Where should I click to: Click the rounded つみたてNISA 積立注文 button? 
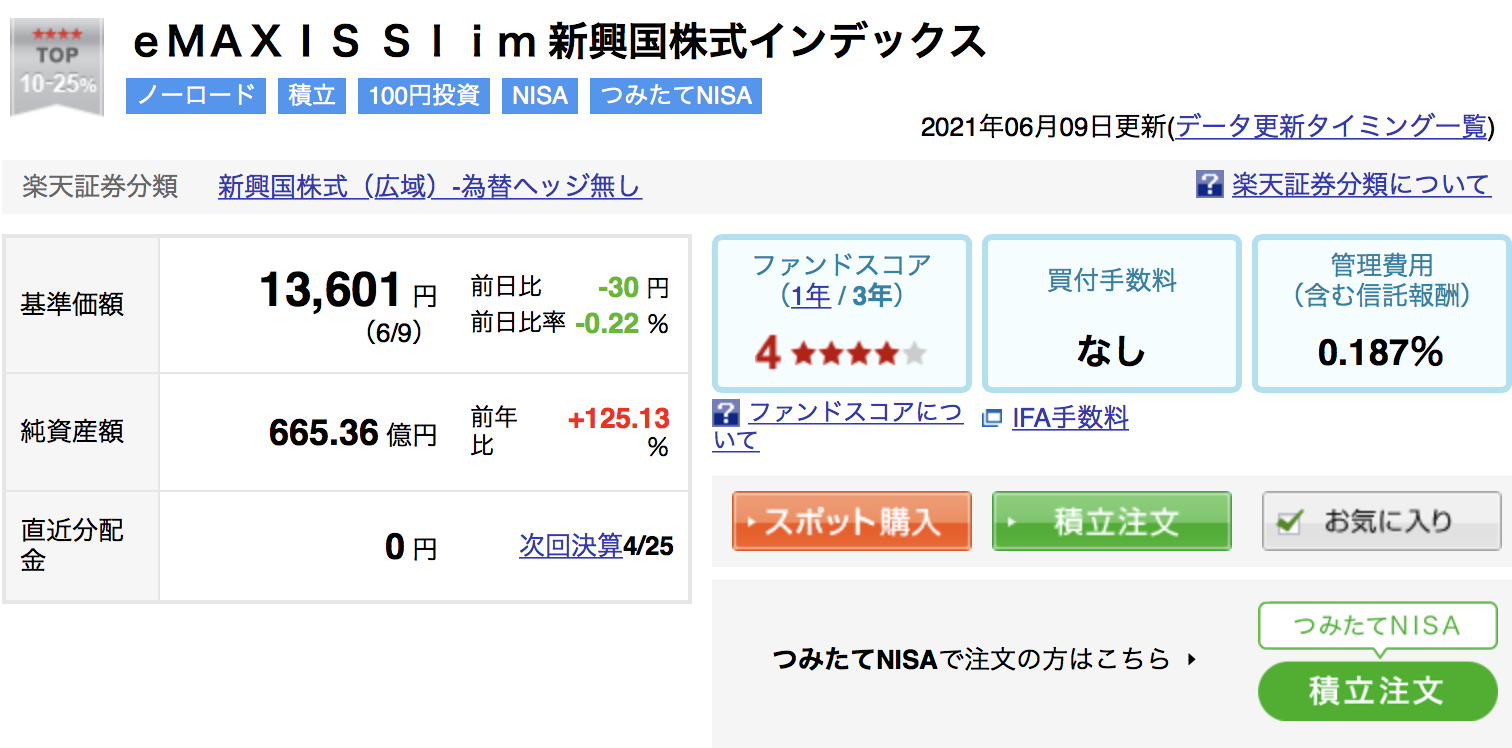[x=1377, y=691]
